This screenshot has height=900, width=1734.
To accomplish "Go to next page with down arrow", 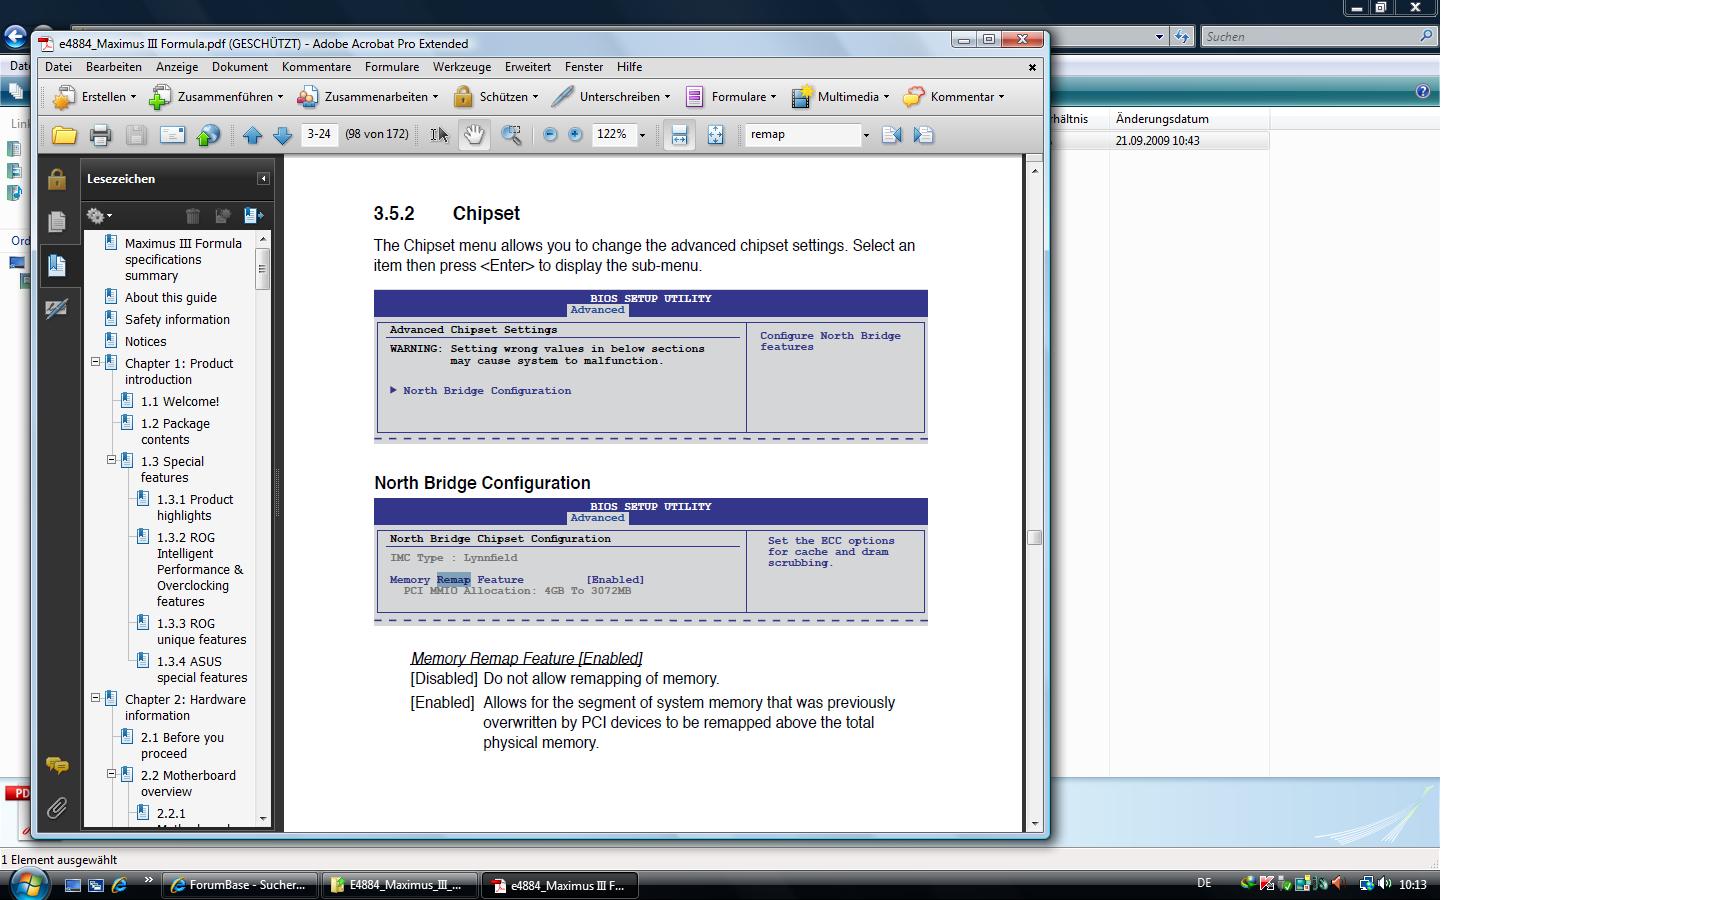I will tap(283, 135).
